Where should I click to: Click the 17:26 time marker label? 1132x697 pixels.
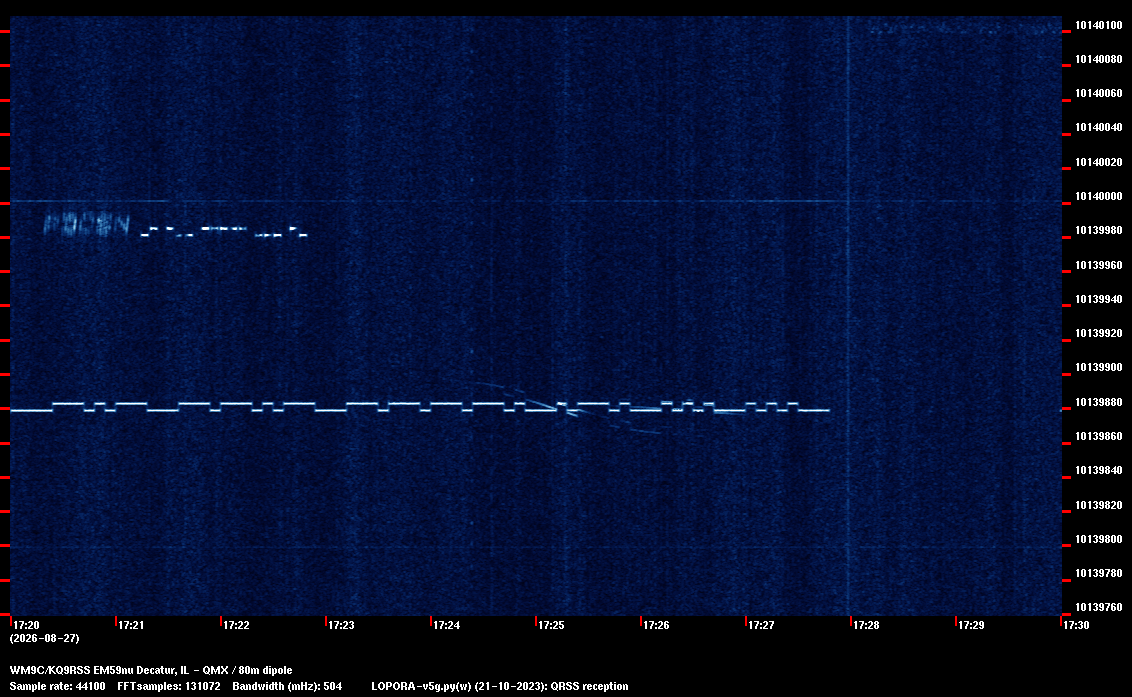656,625
